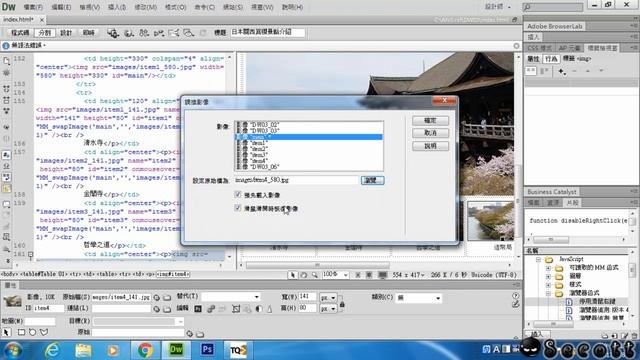The width and height of the screenshot is (640, 360).
Task: Open the Help menu
Action: [292, 7]
